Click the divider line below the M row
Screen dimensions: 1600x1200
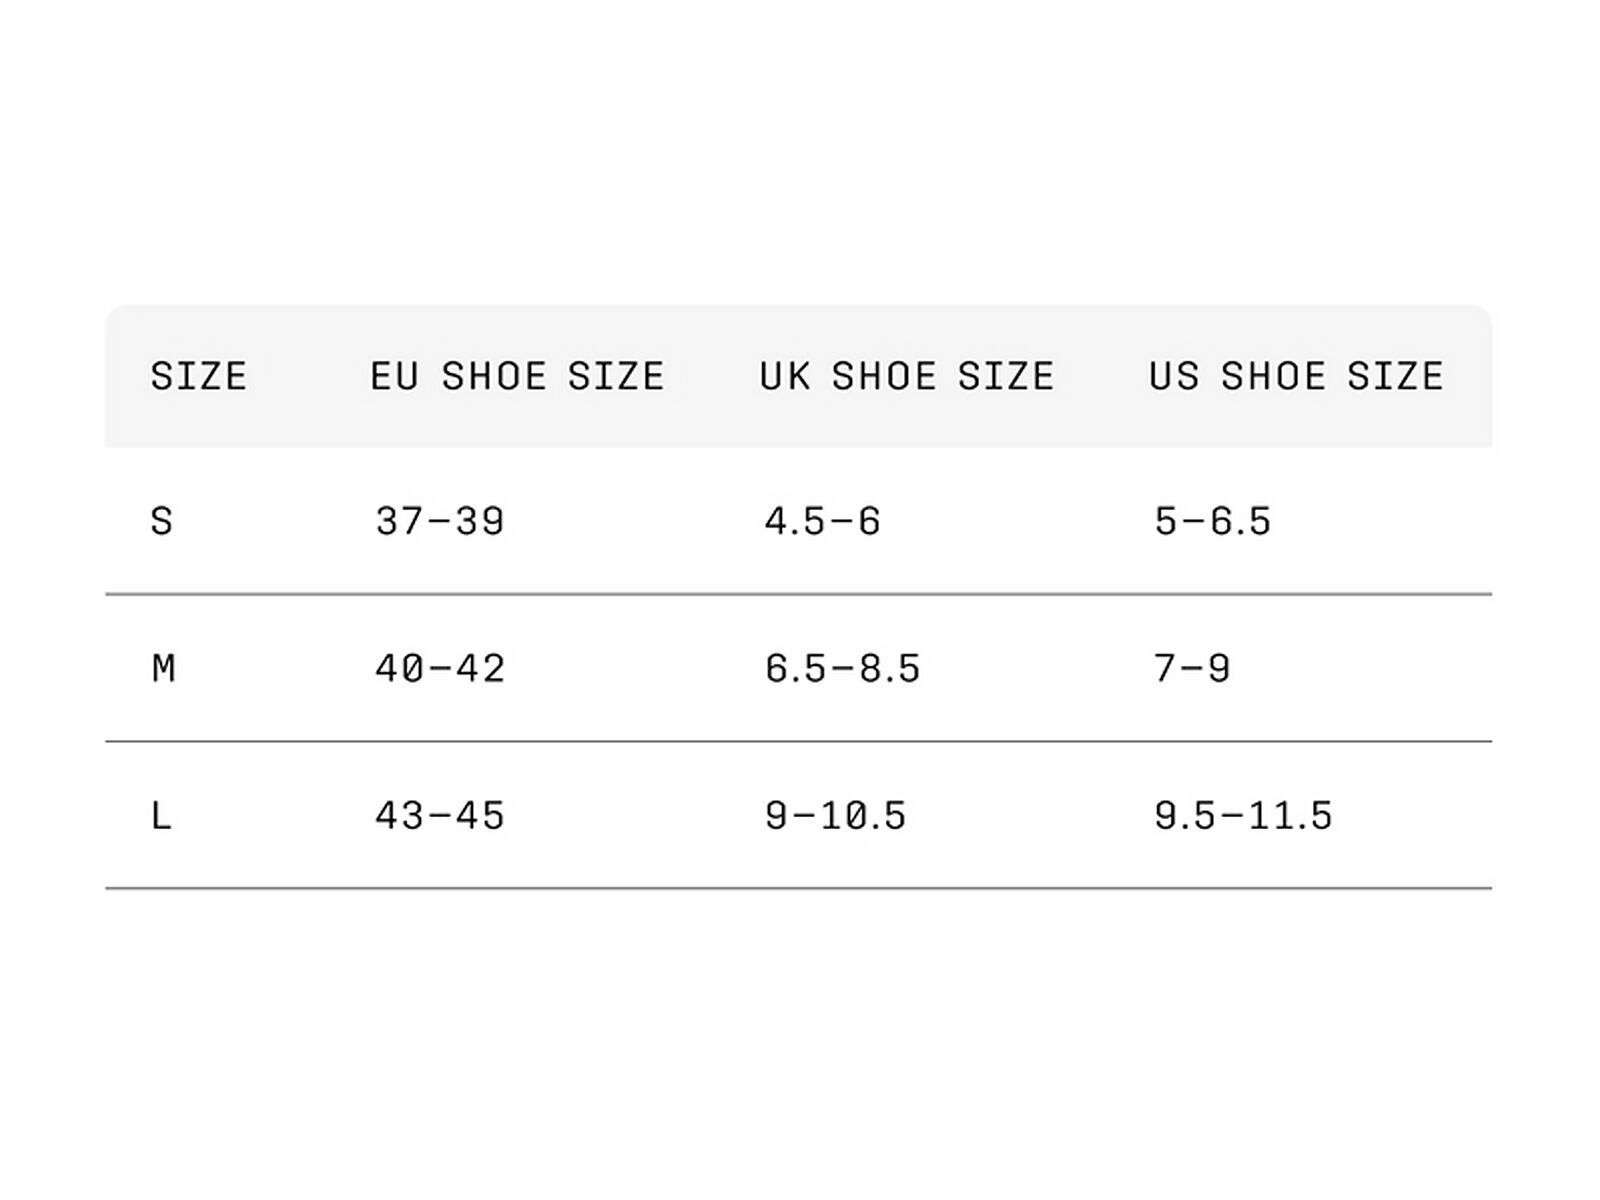click(x=798, y=741)
